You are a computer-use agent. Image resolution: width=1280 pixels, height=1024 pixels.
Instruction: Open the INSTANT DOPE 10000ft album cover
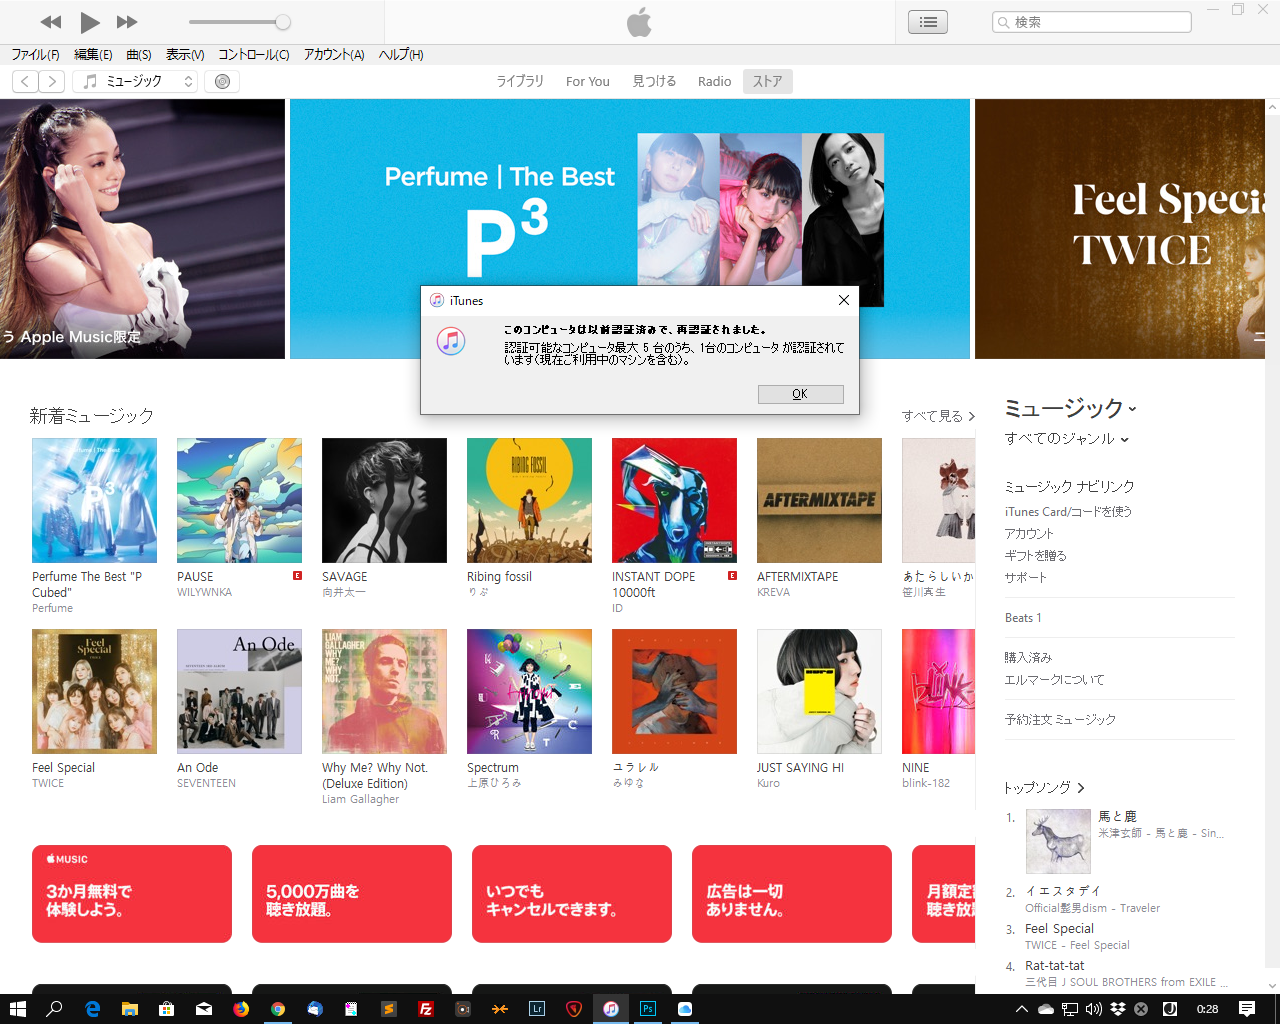pos(674,500)
